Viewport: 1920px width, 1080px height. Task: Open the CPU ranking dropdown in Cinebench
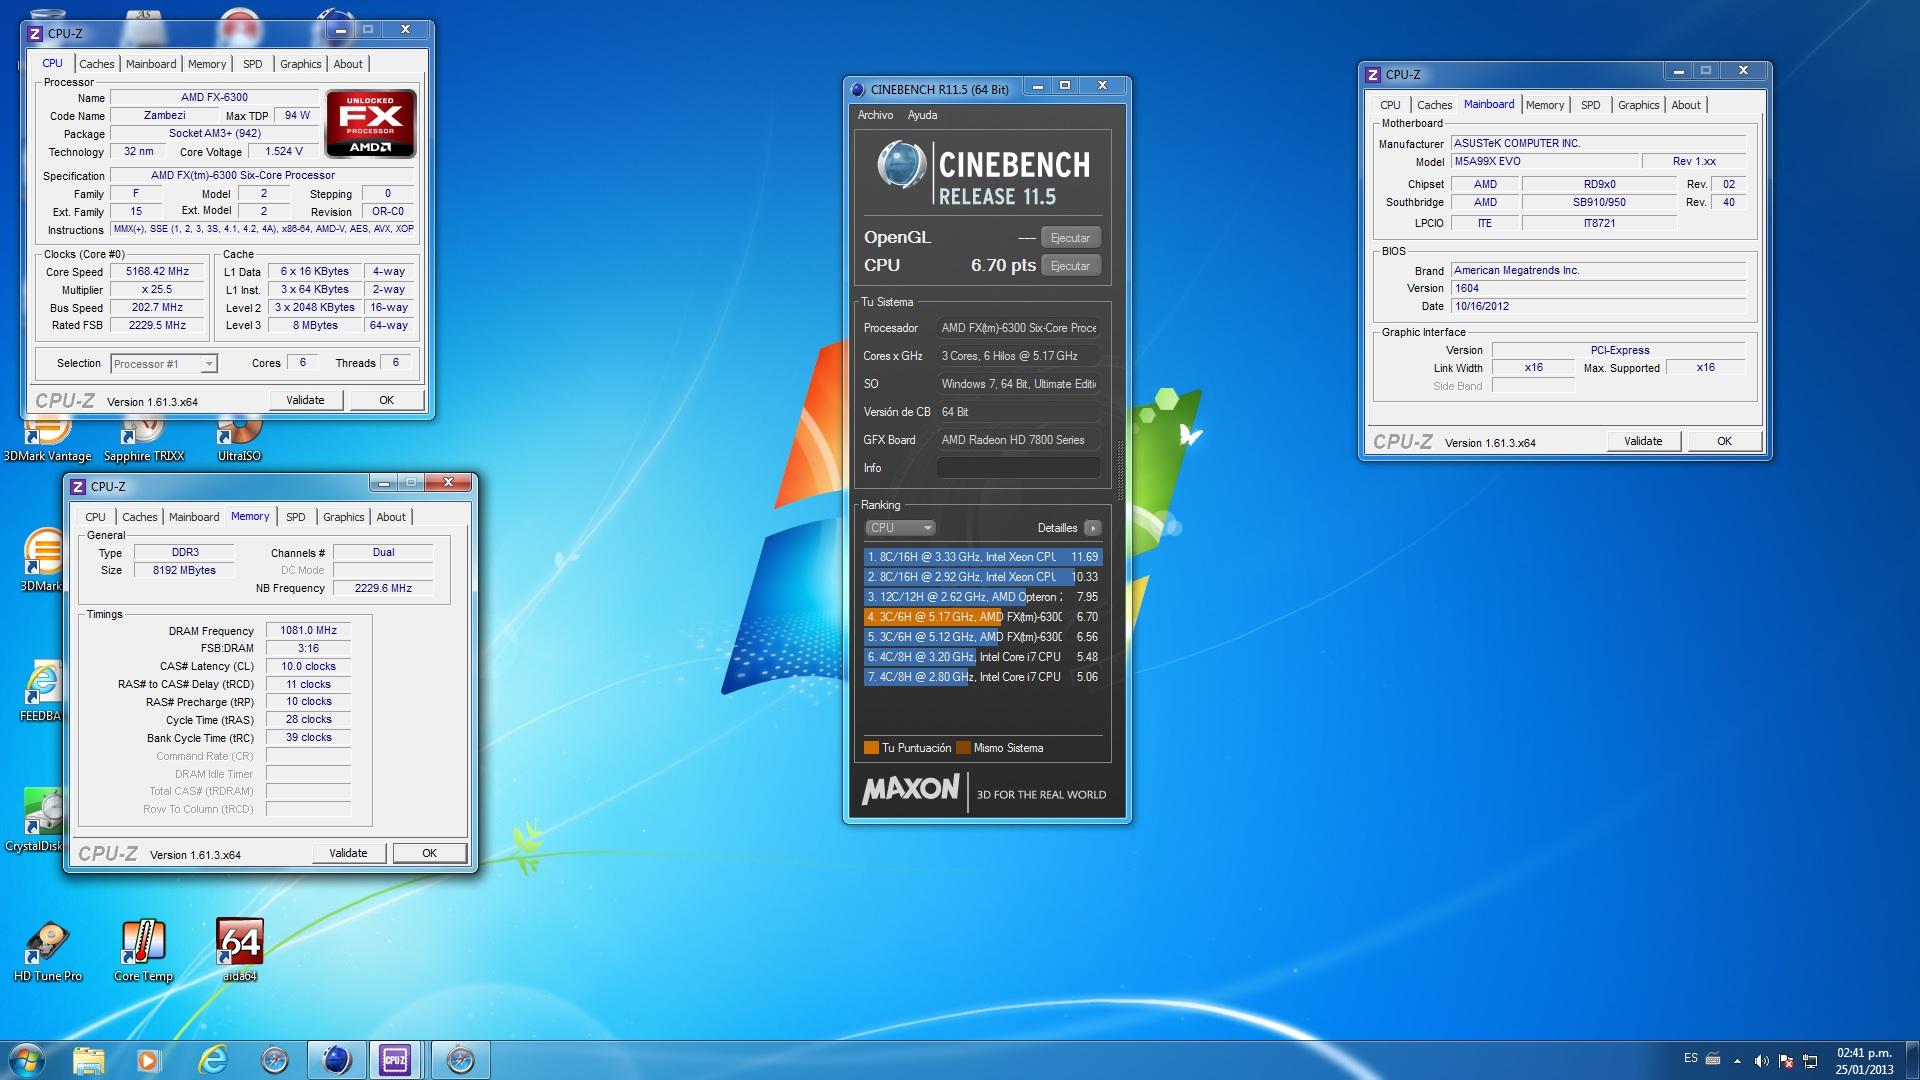pos(900,528)
